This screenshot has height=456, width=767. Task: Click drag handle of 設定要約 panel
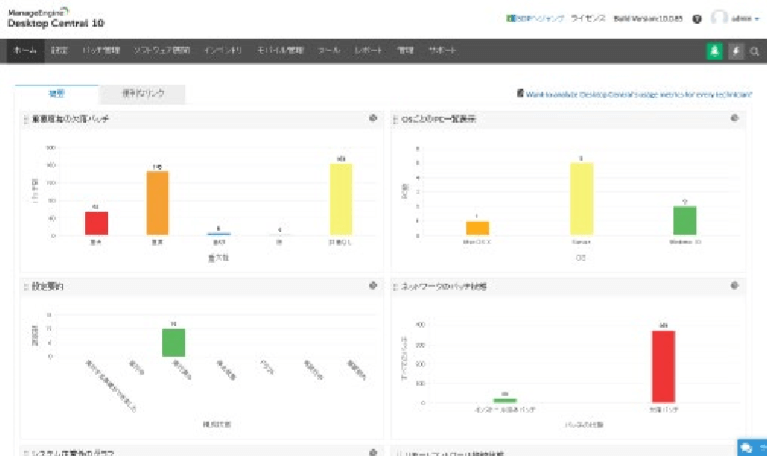26,287
